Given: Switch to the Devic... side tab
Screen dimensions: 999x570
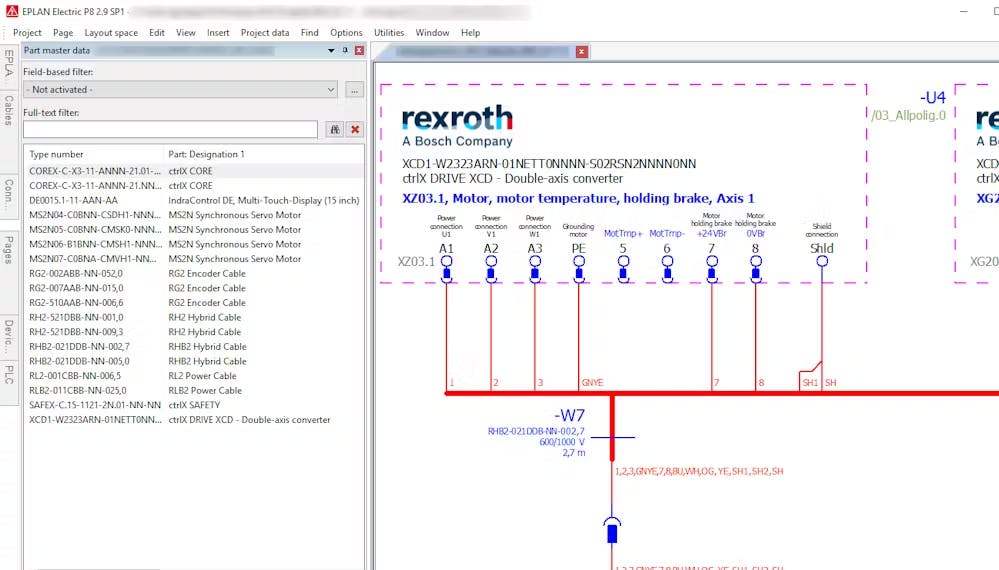Looking at the screenshot, I should click(9, 336).
